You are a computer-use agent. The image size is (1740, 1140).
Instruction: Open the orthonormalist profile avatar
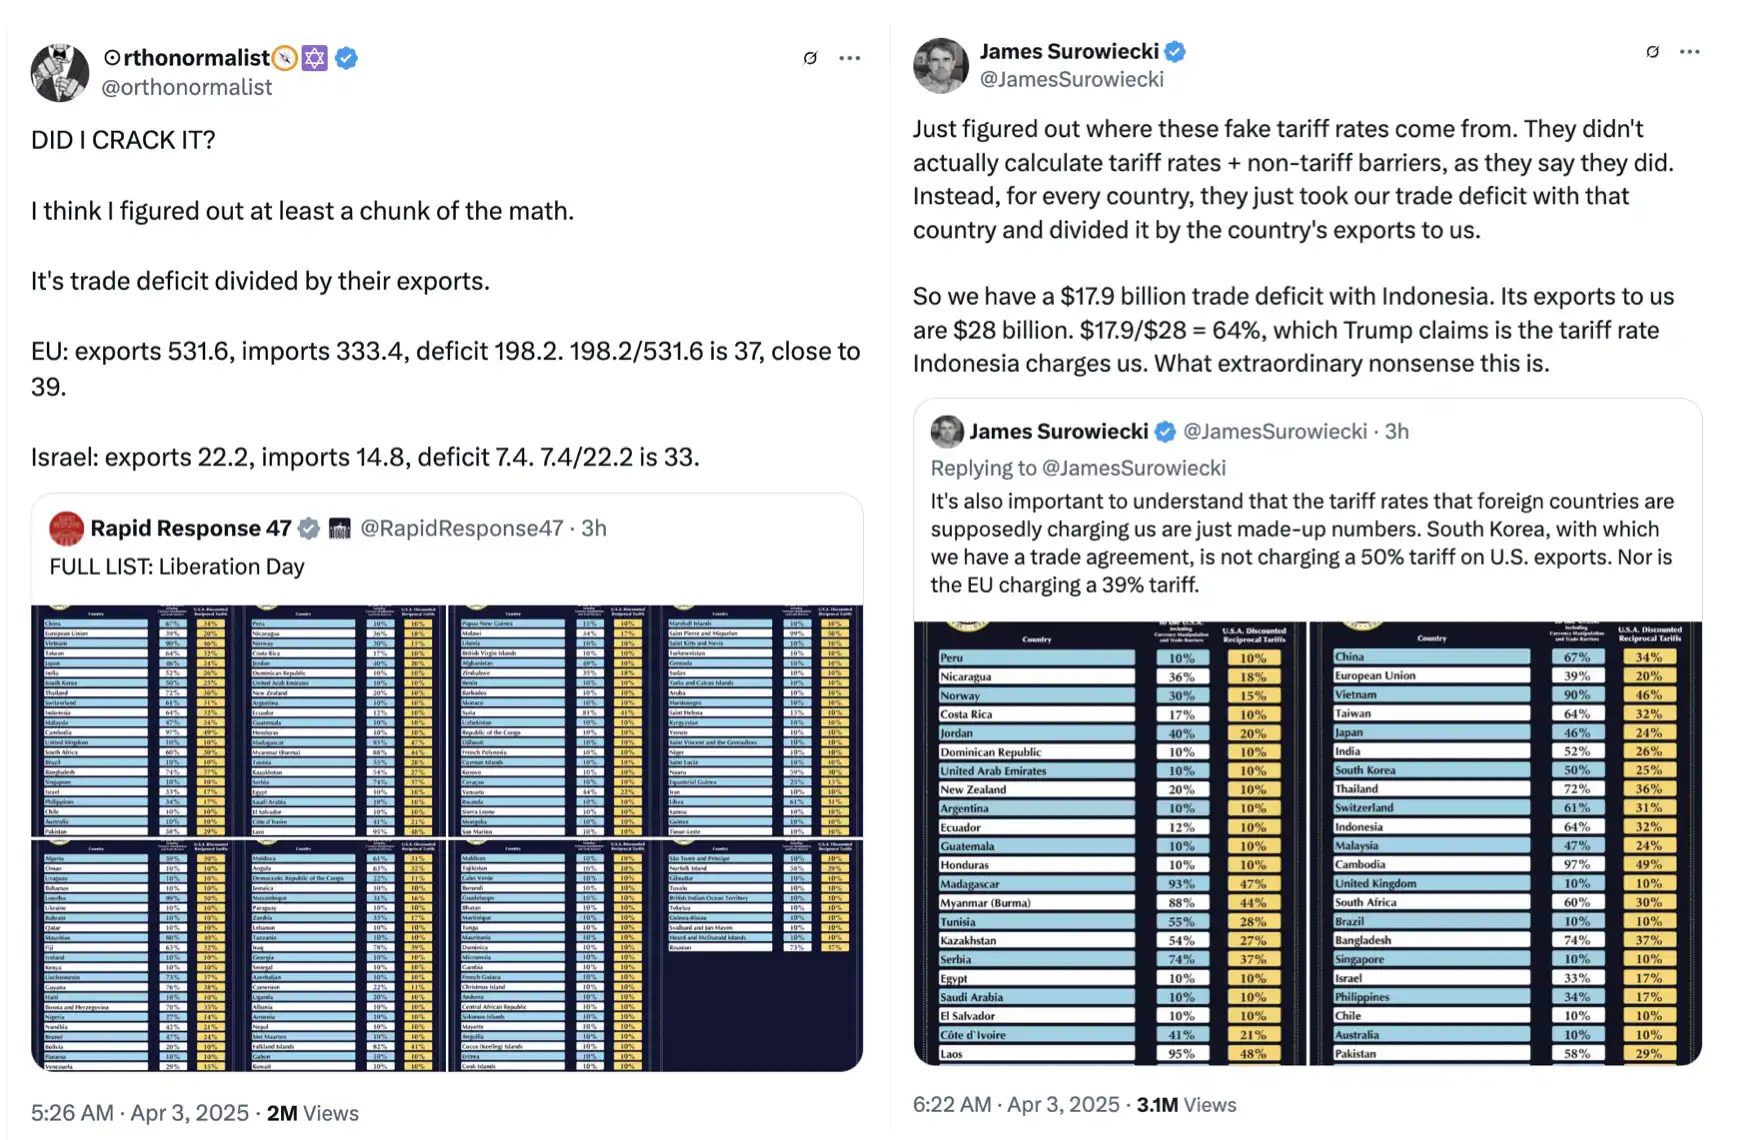(60, 72)
